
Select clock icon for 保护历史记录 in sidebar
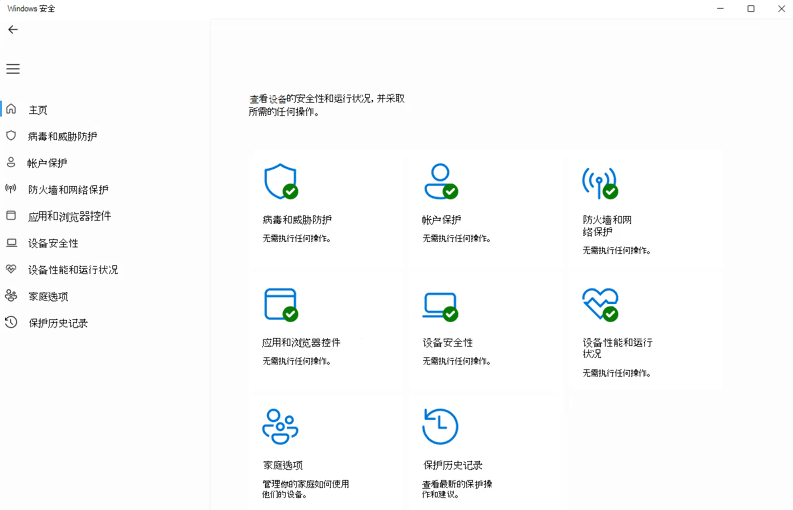(11, 322)
